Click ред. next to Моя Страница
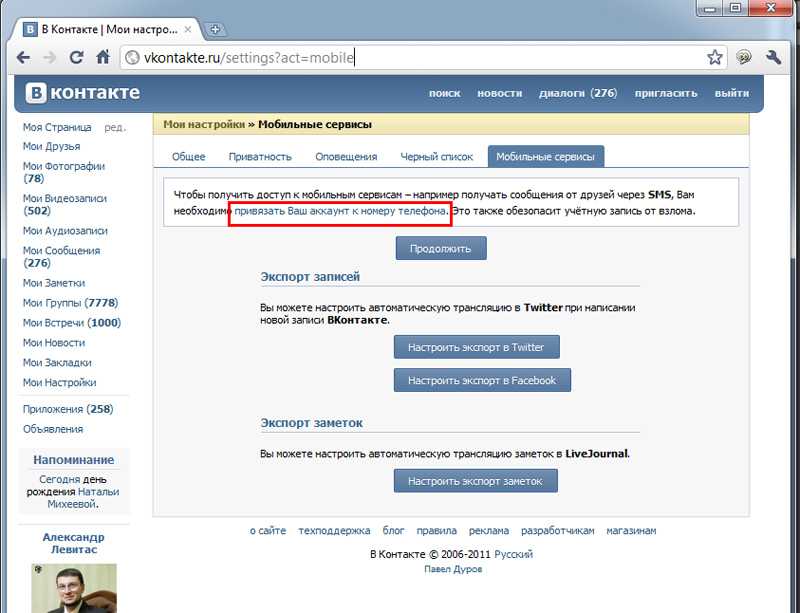800x613 pixels. (115, 128)
